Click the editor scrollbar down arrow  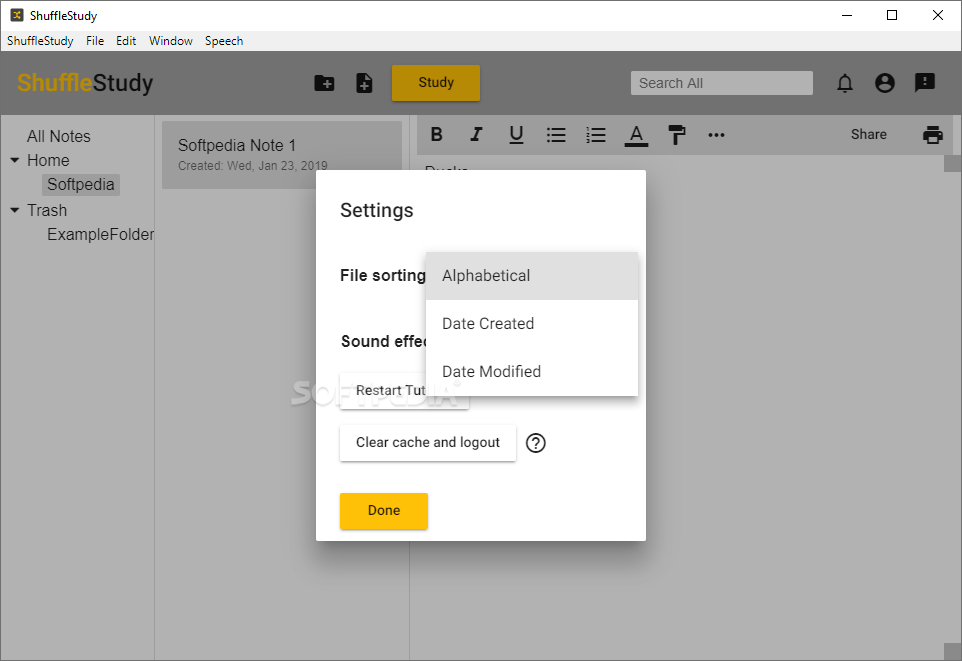click(x=952, y=652)
